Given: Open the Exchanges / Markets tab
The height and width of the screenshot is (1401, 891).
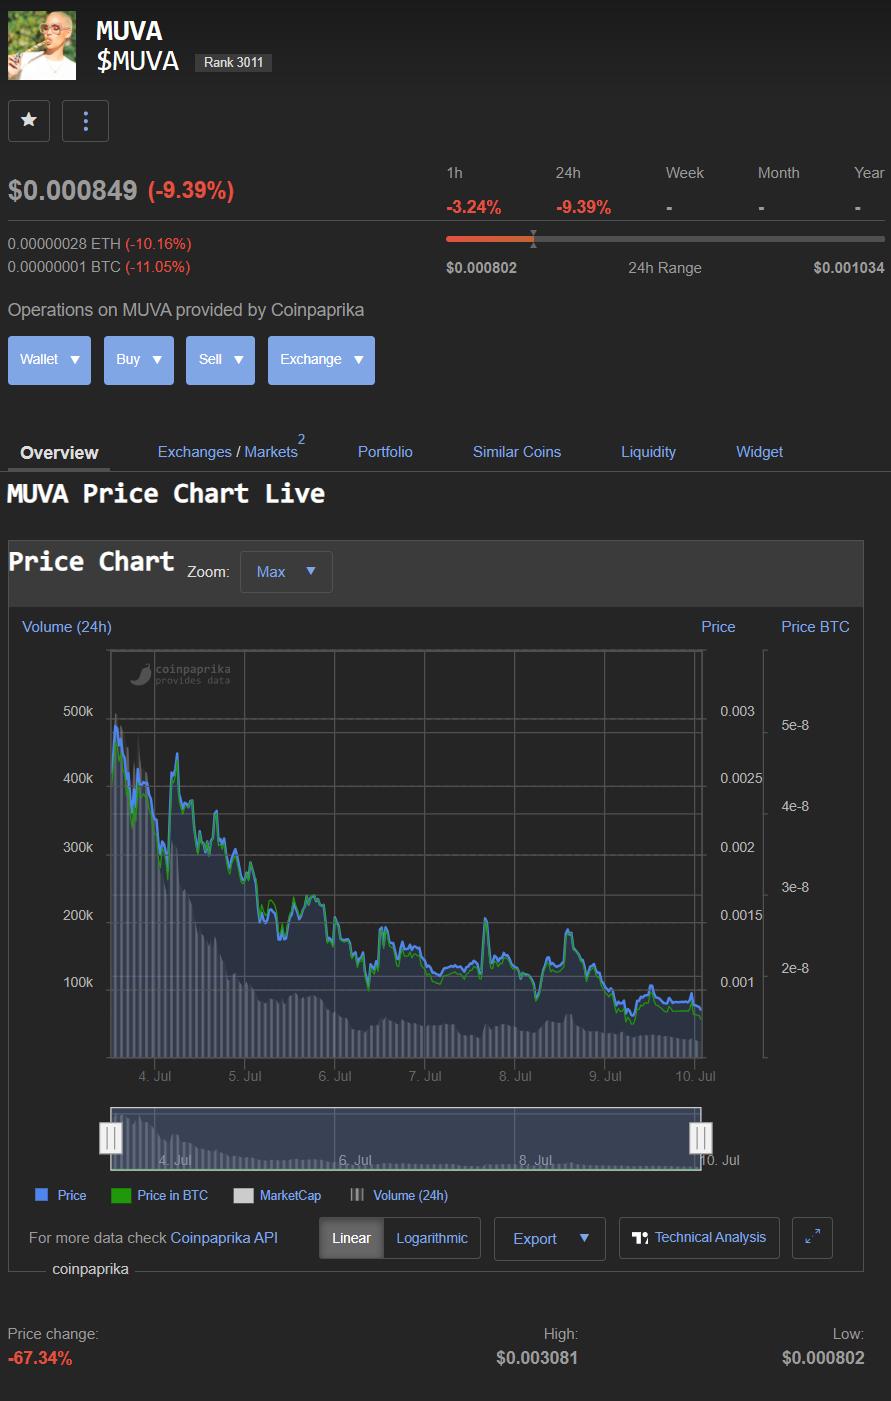Looking at the screenshot, I should point(229,451).
